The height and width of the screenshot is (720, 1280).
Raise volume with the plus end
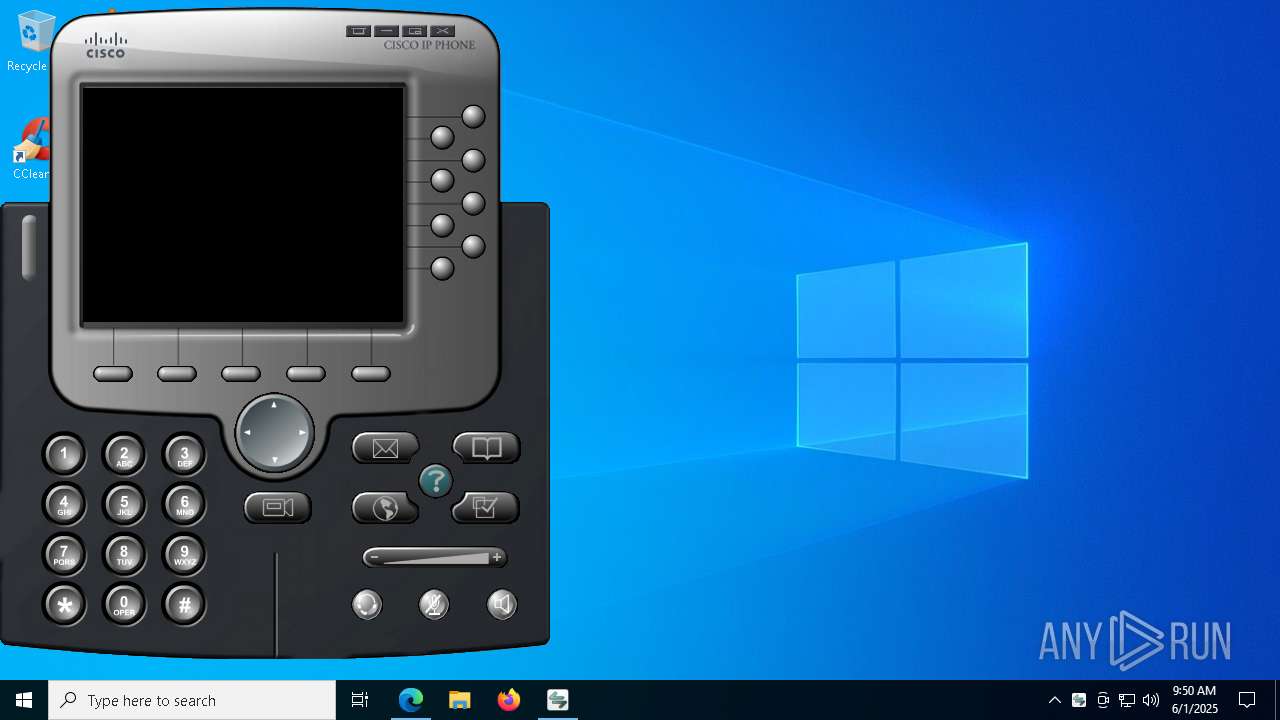[x=497, y=557]
